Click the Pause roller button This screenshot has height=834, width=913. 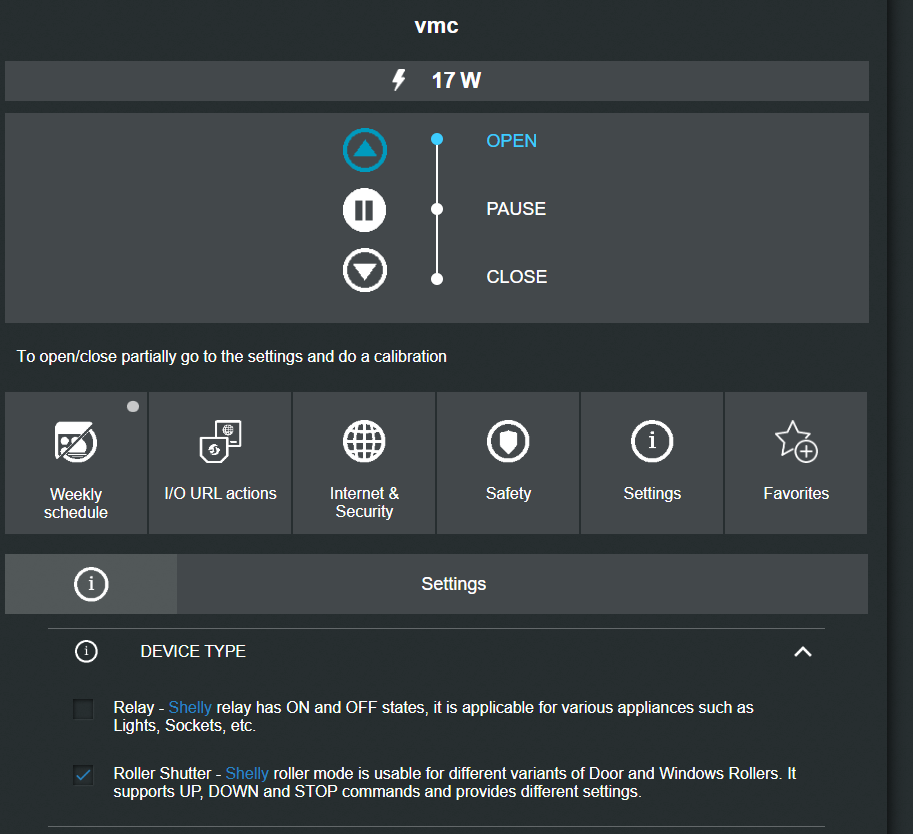click(x=364, y=210)
